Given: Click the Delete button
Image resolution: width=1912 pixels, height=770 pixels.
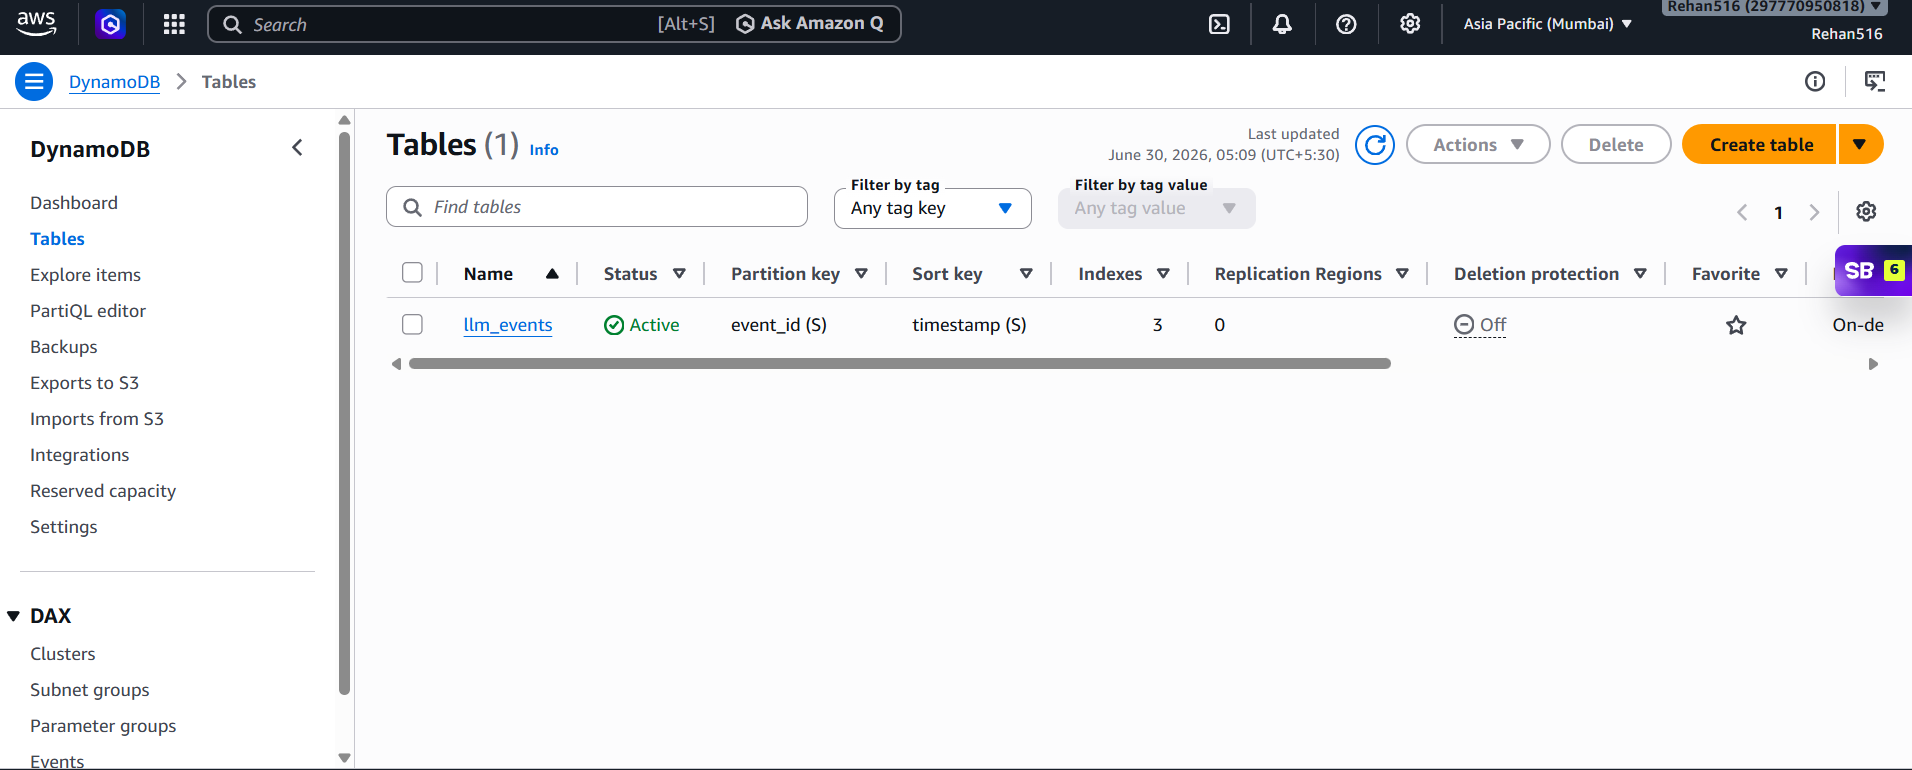Looking at the screenshot, I should tap(1616, 145).
